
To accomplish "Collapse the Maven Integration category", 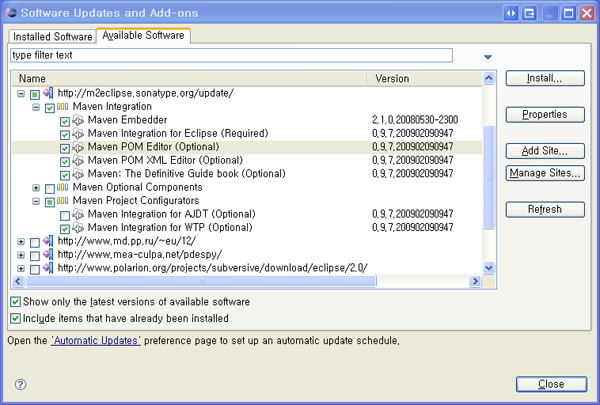I will click(x=36, y=107).
